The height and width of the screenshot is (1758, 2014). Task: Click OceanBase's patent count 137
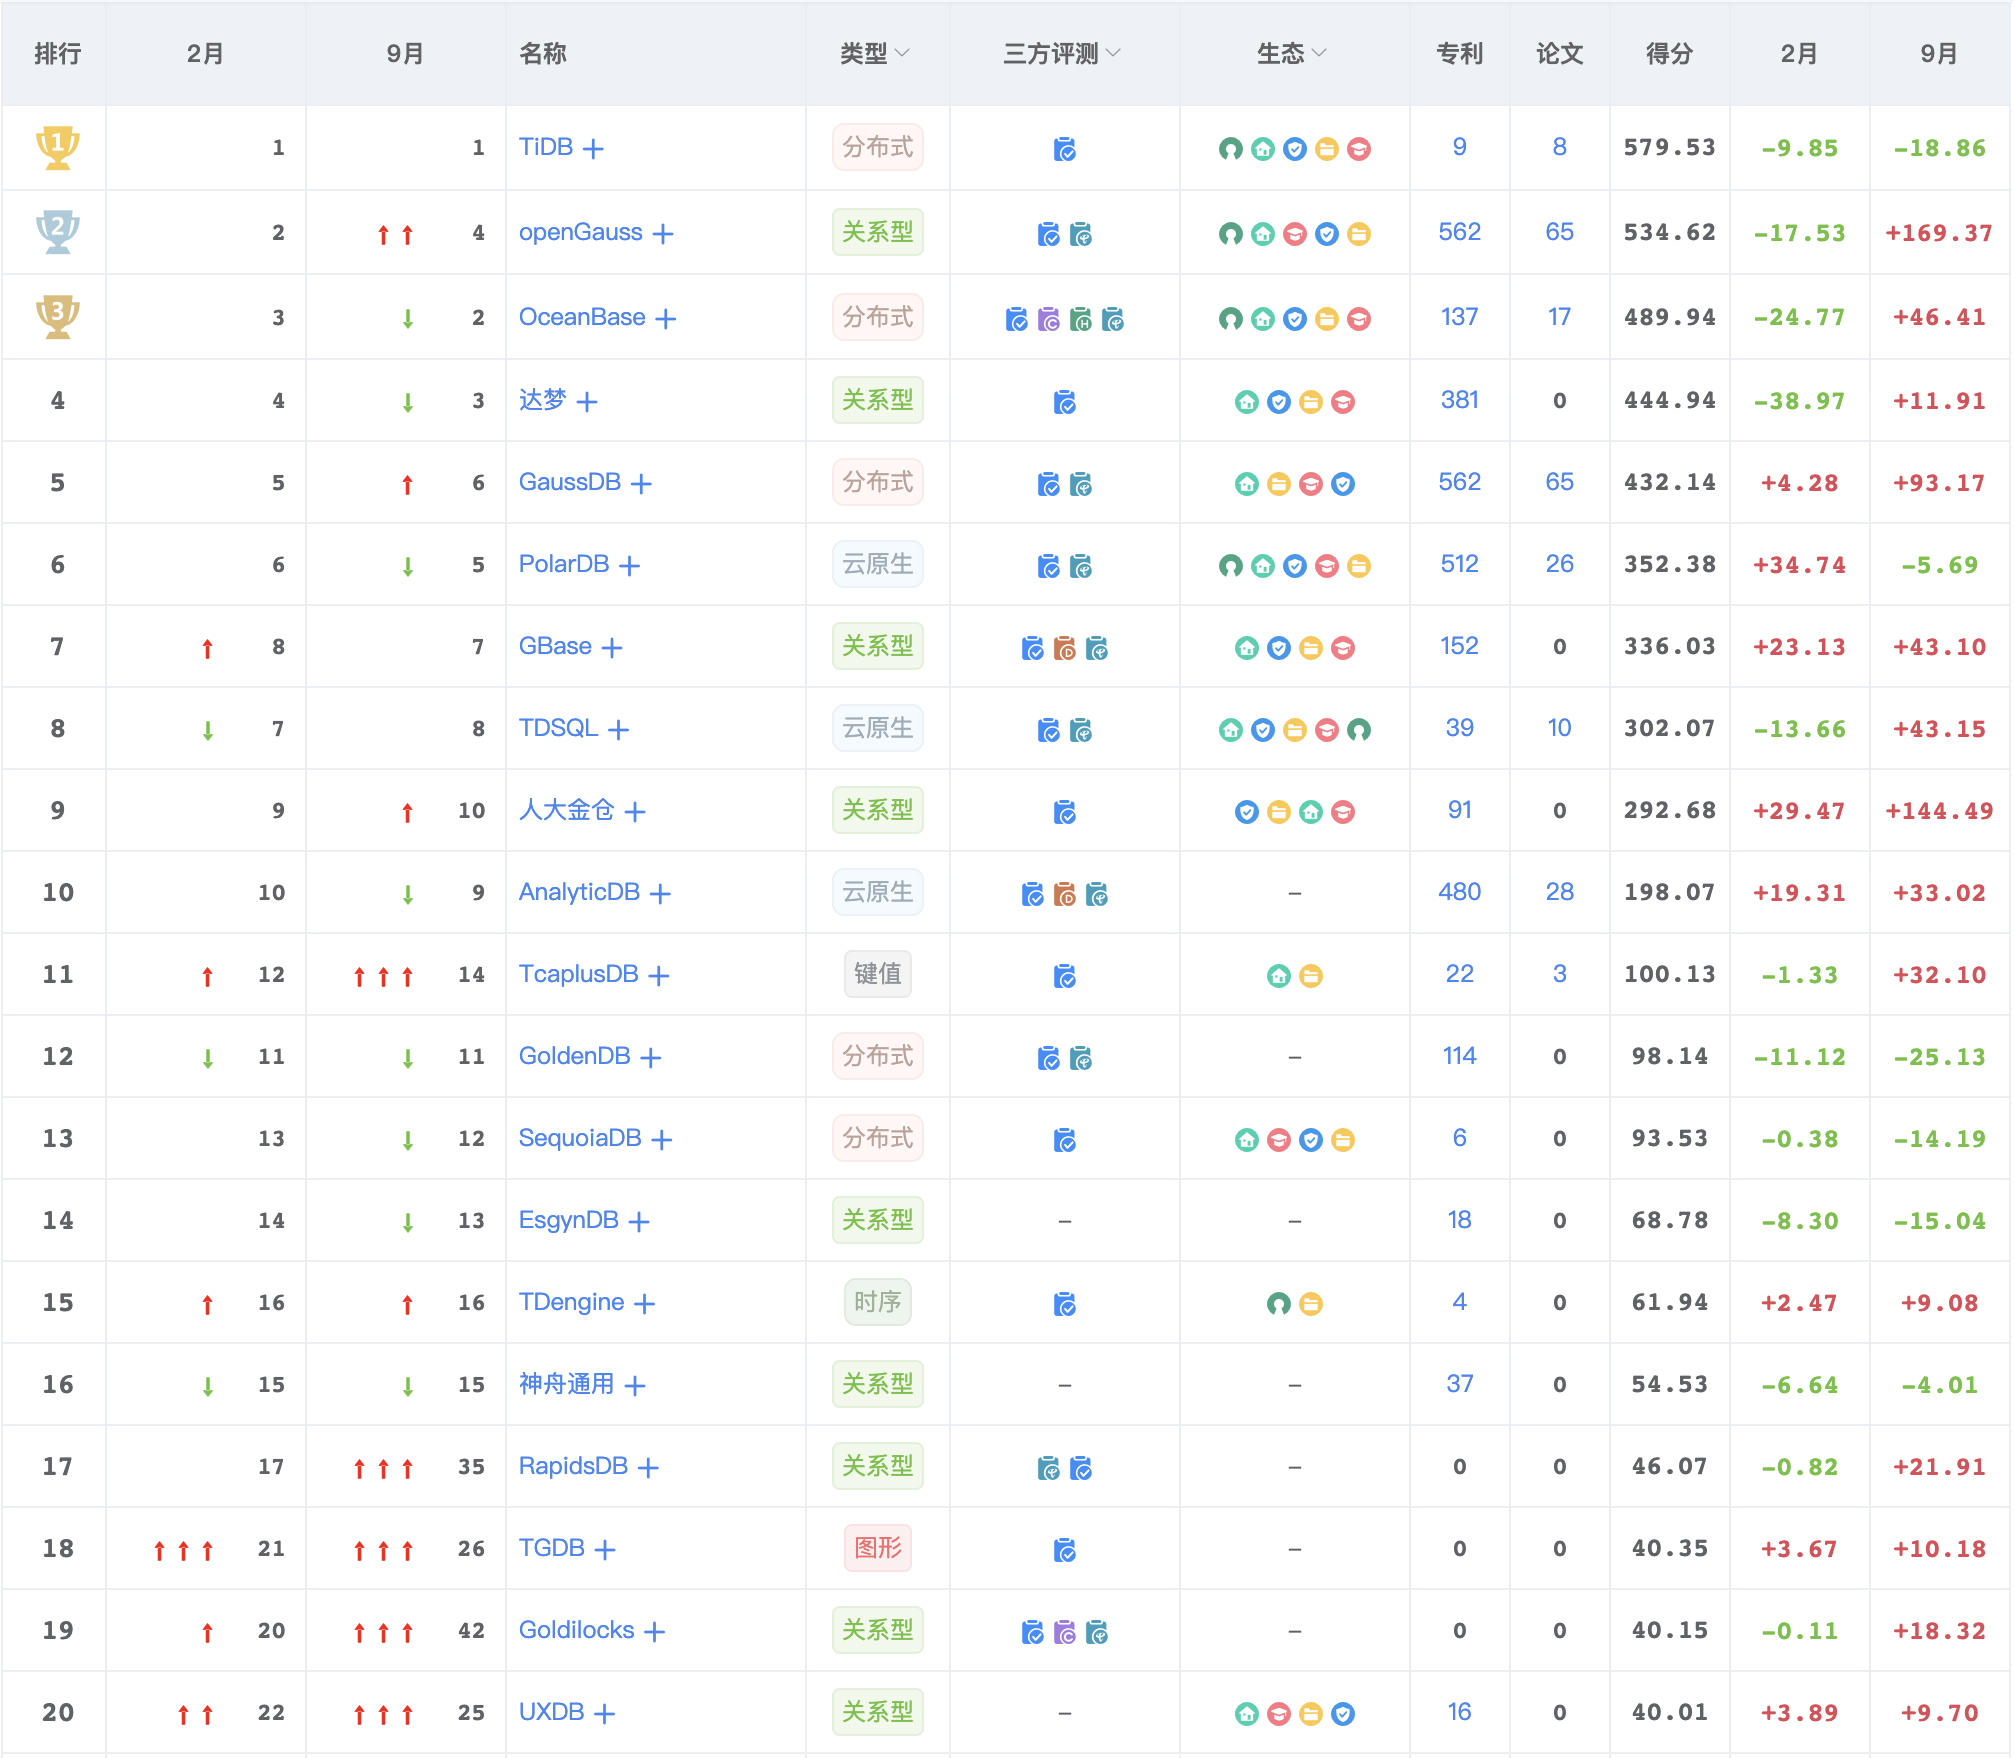[x=1459, y=317]
